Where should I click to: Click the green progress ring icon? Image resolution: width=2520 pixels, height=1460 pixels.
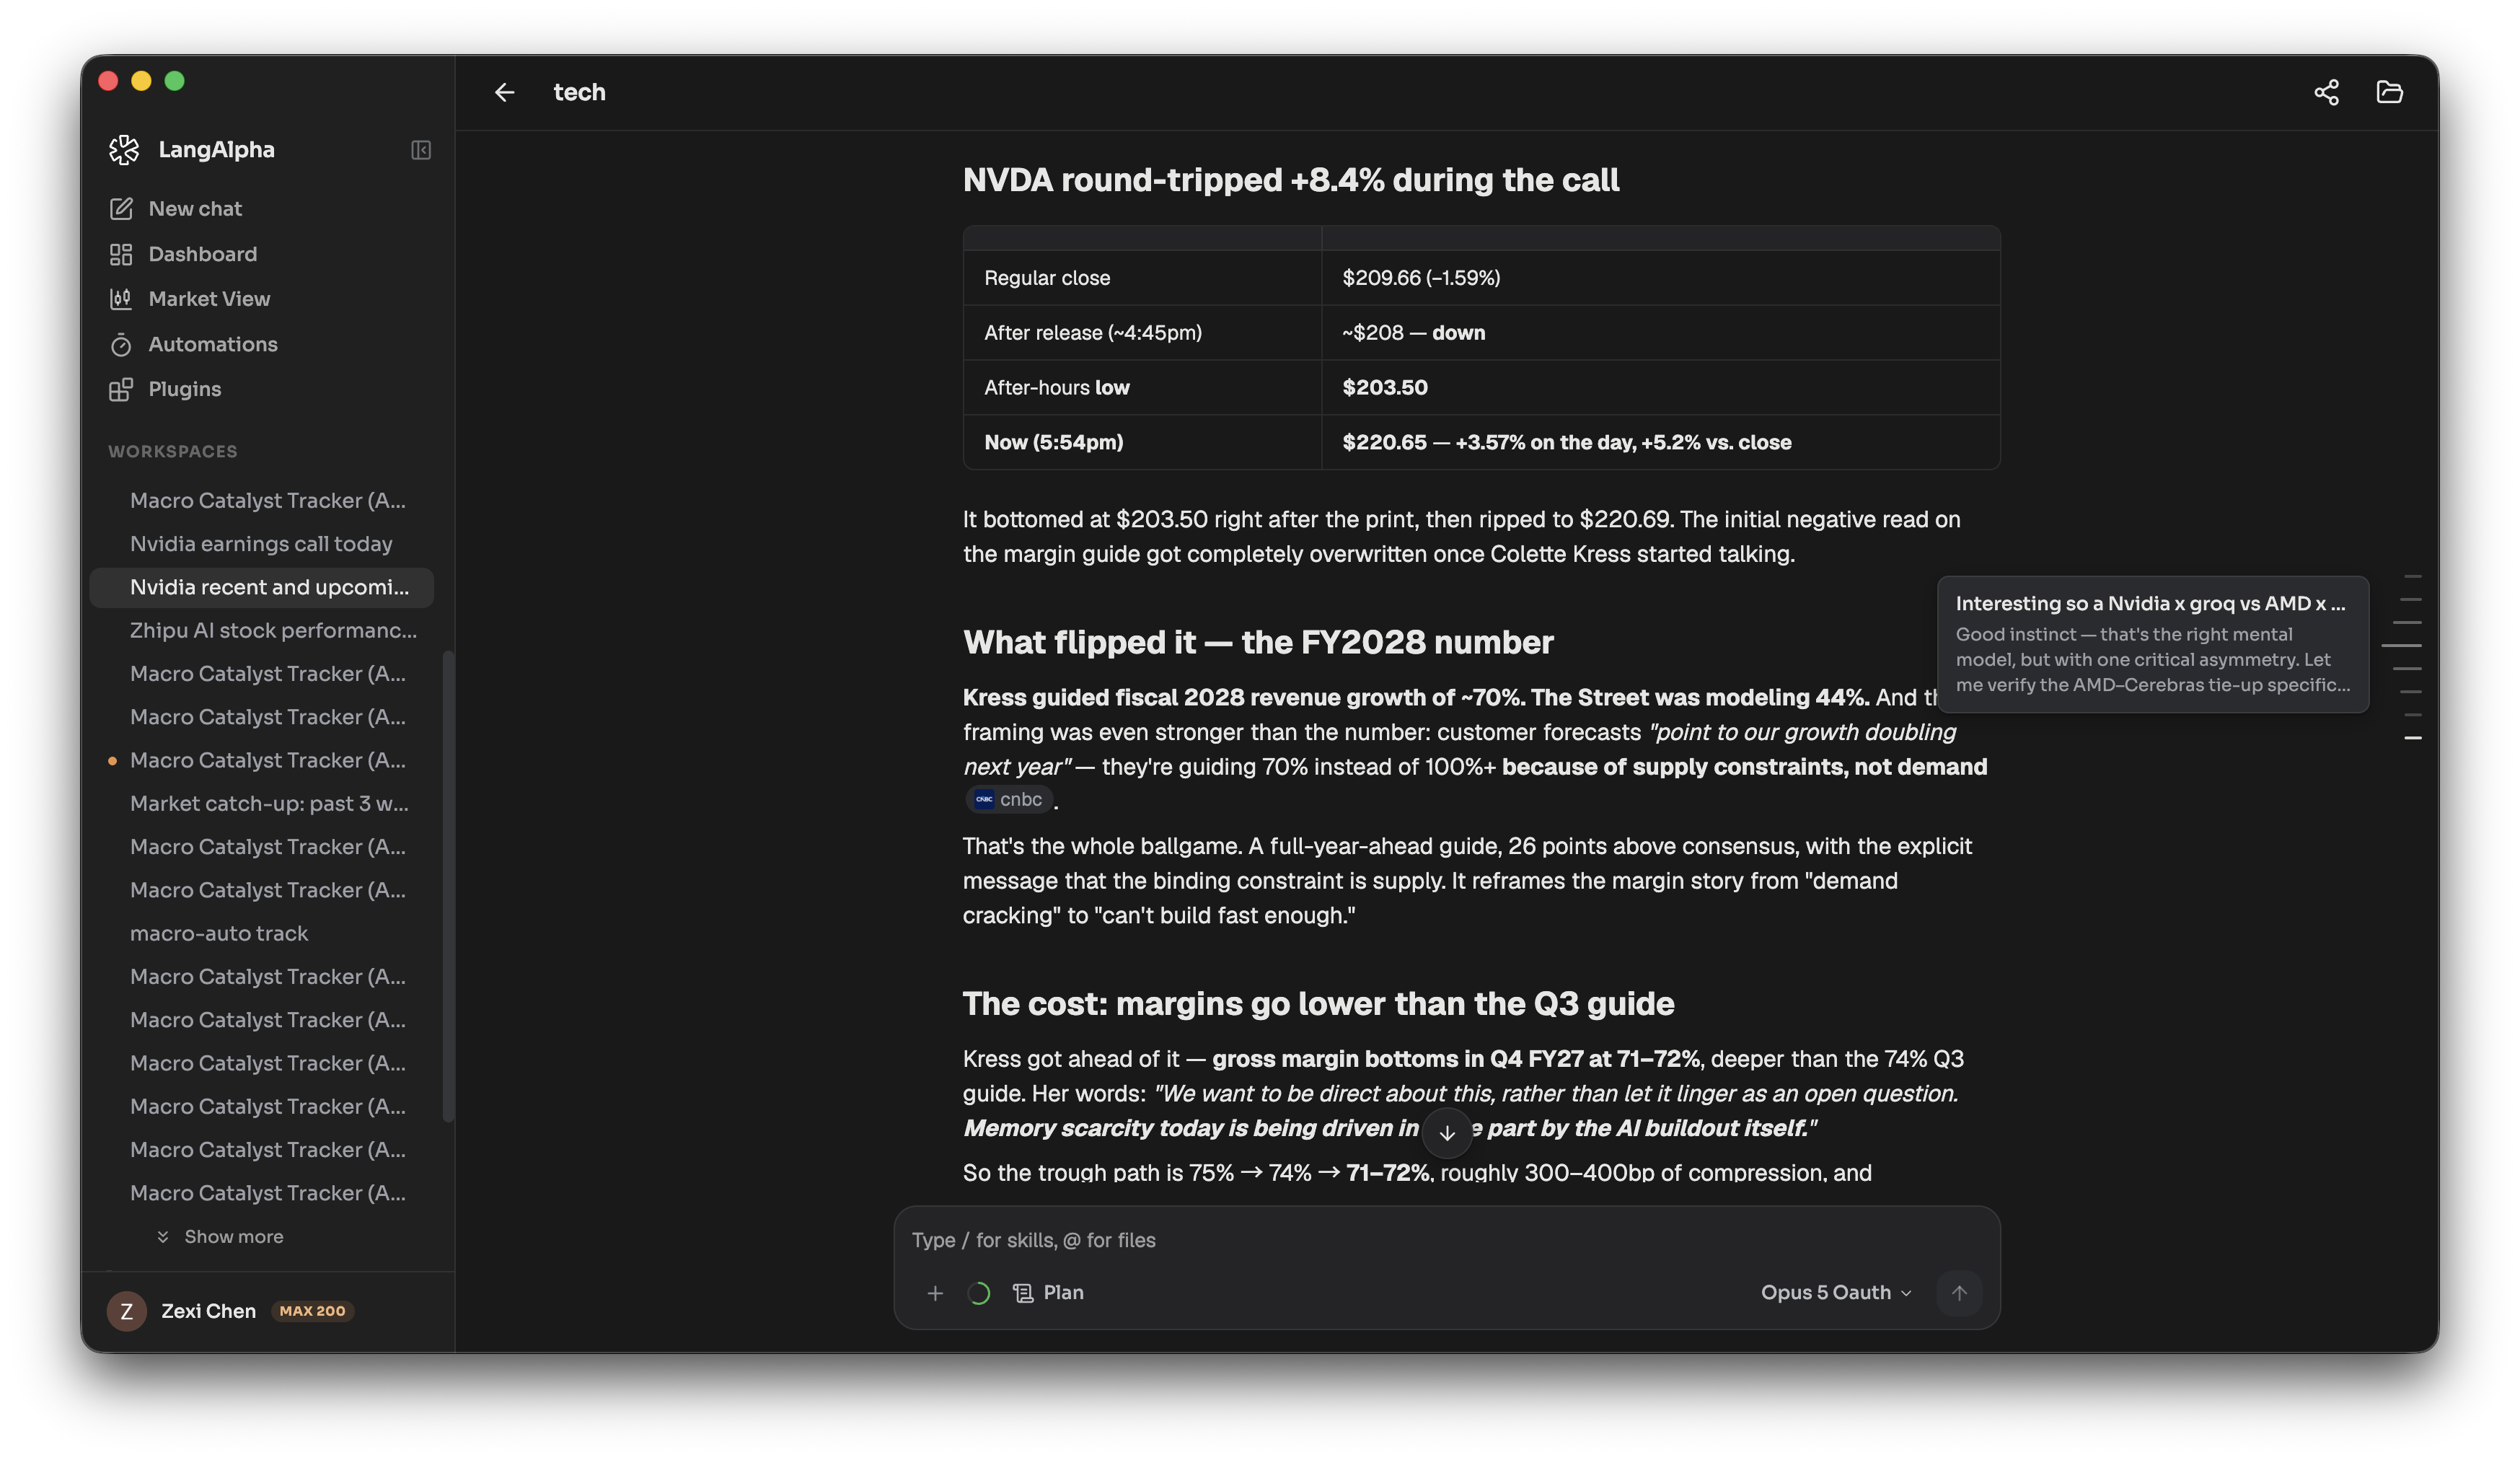point(978,1293)
